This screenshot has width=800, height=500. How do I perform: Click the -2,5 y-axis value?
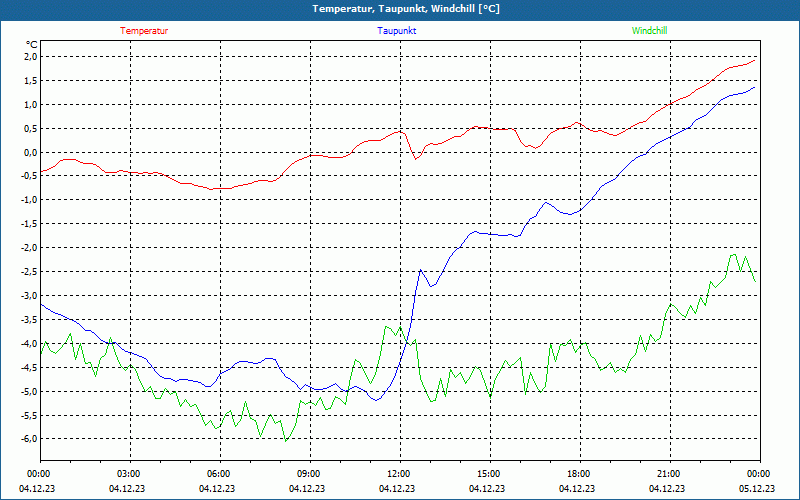pos(30,271)
